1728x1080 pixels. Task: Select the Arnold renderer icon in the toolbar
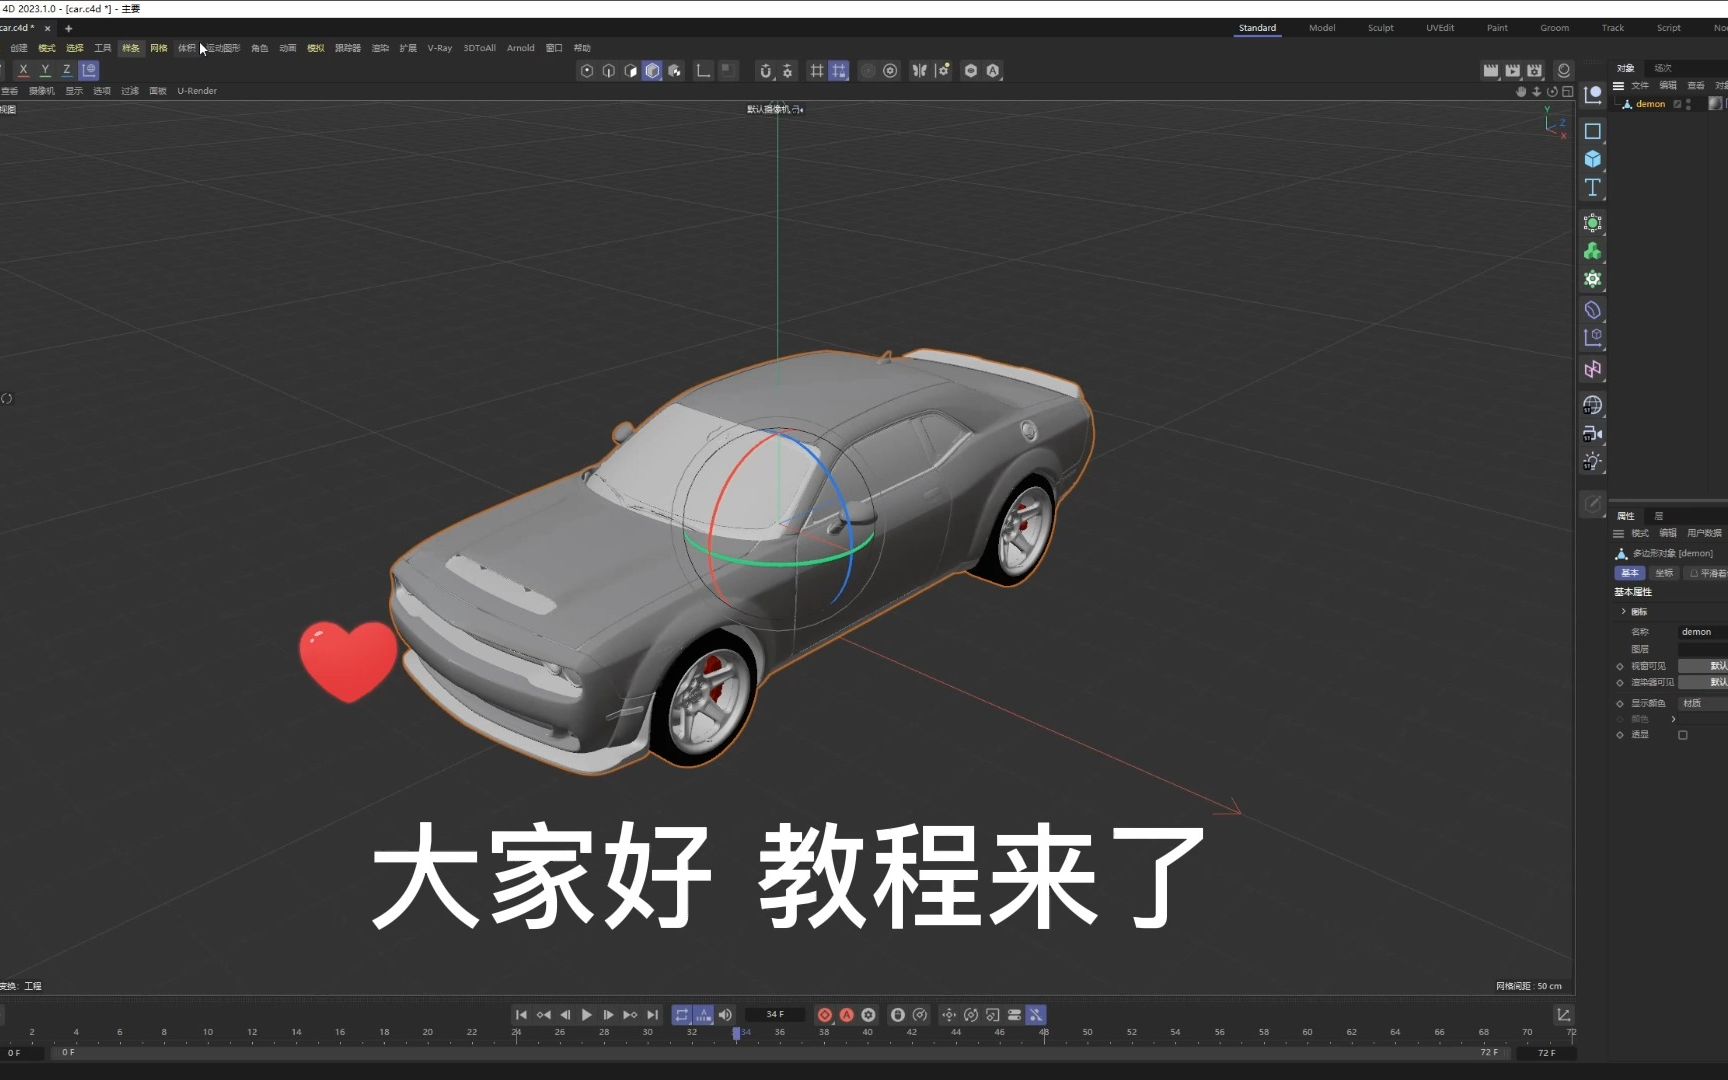(x=992, y=70)
